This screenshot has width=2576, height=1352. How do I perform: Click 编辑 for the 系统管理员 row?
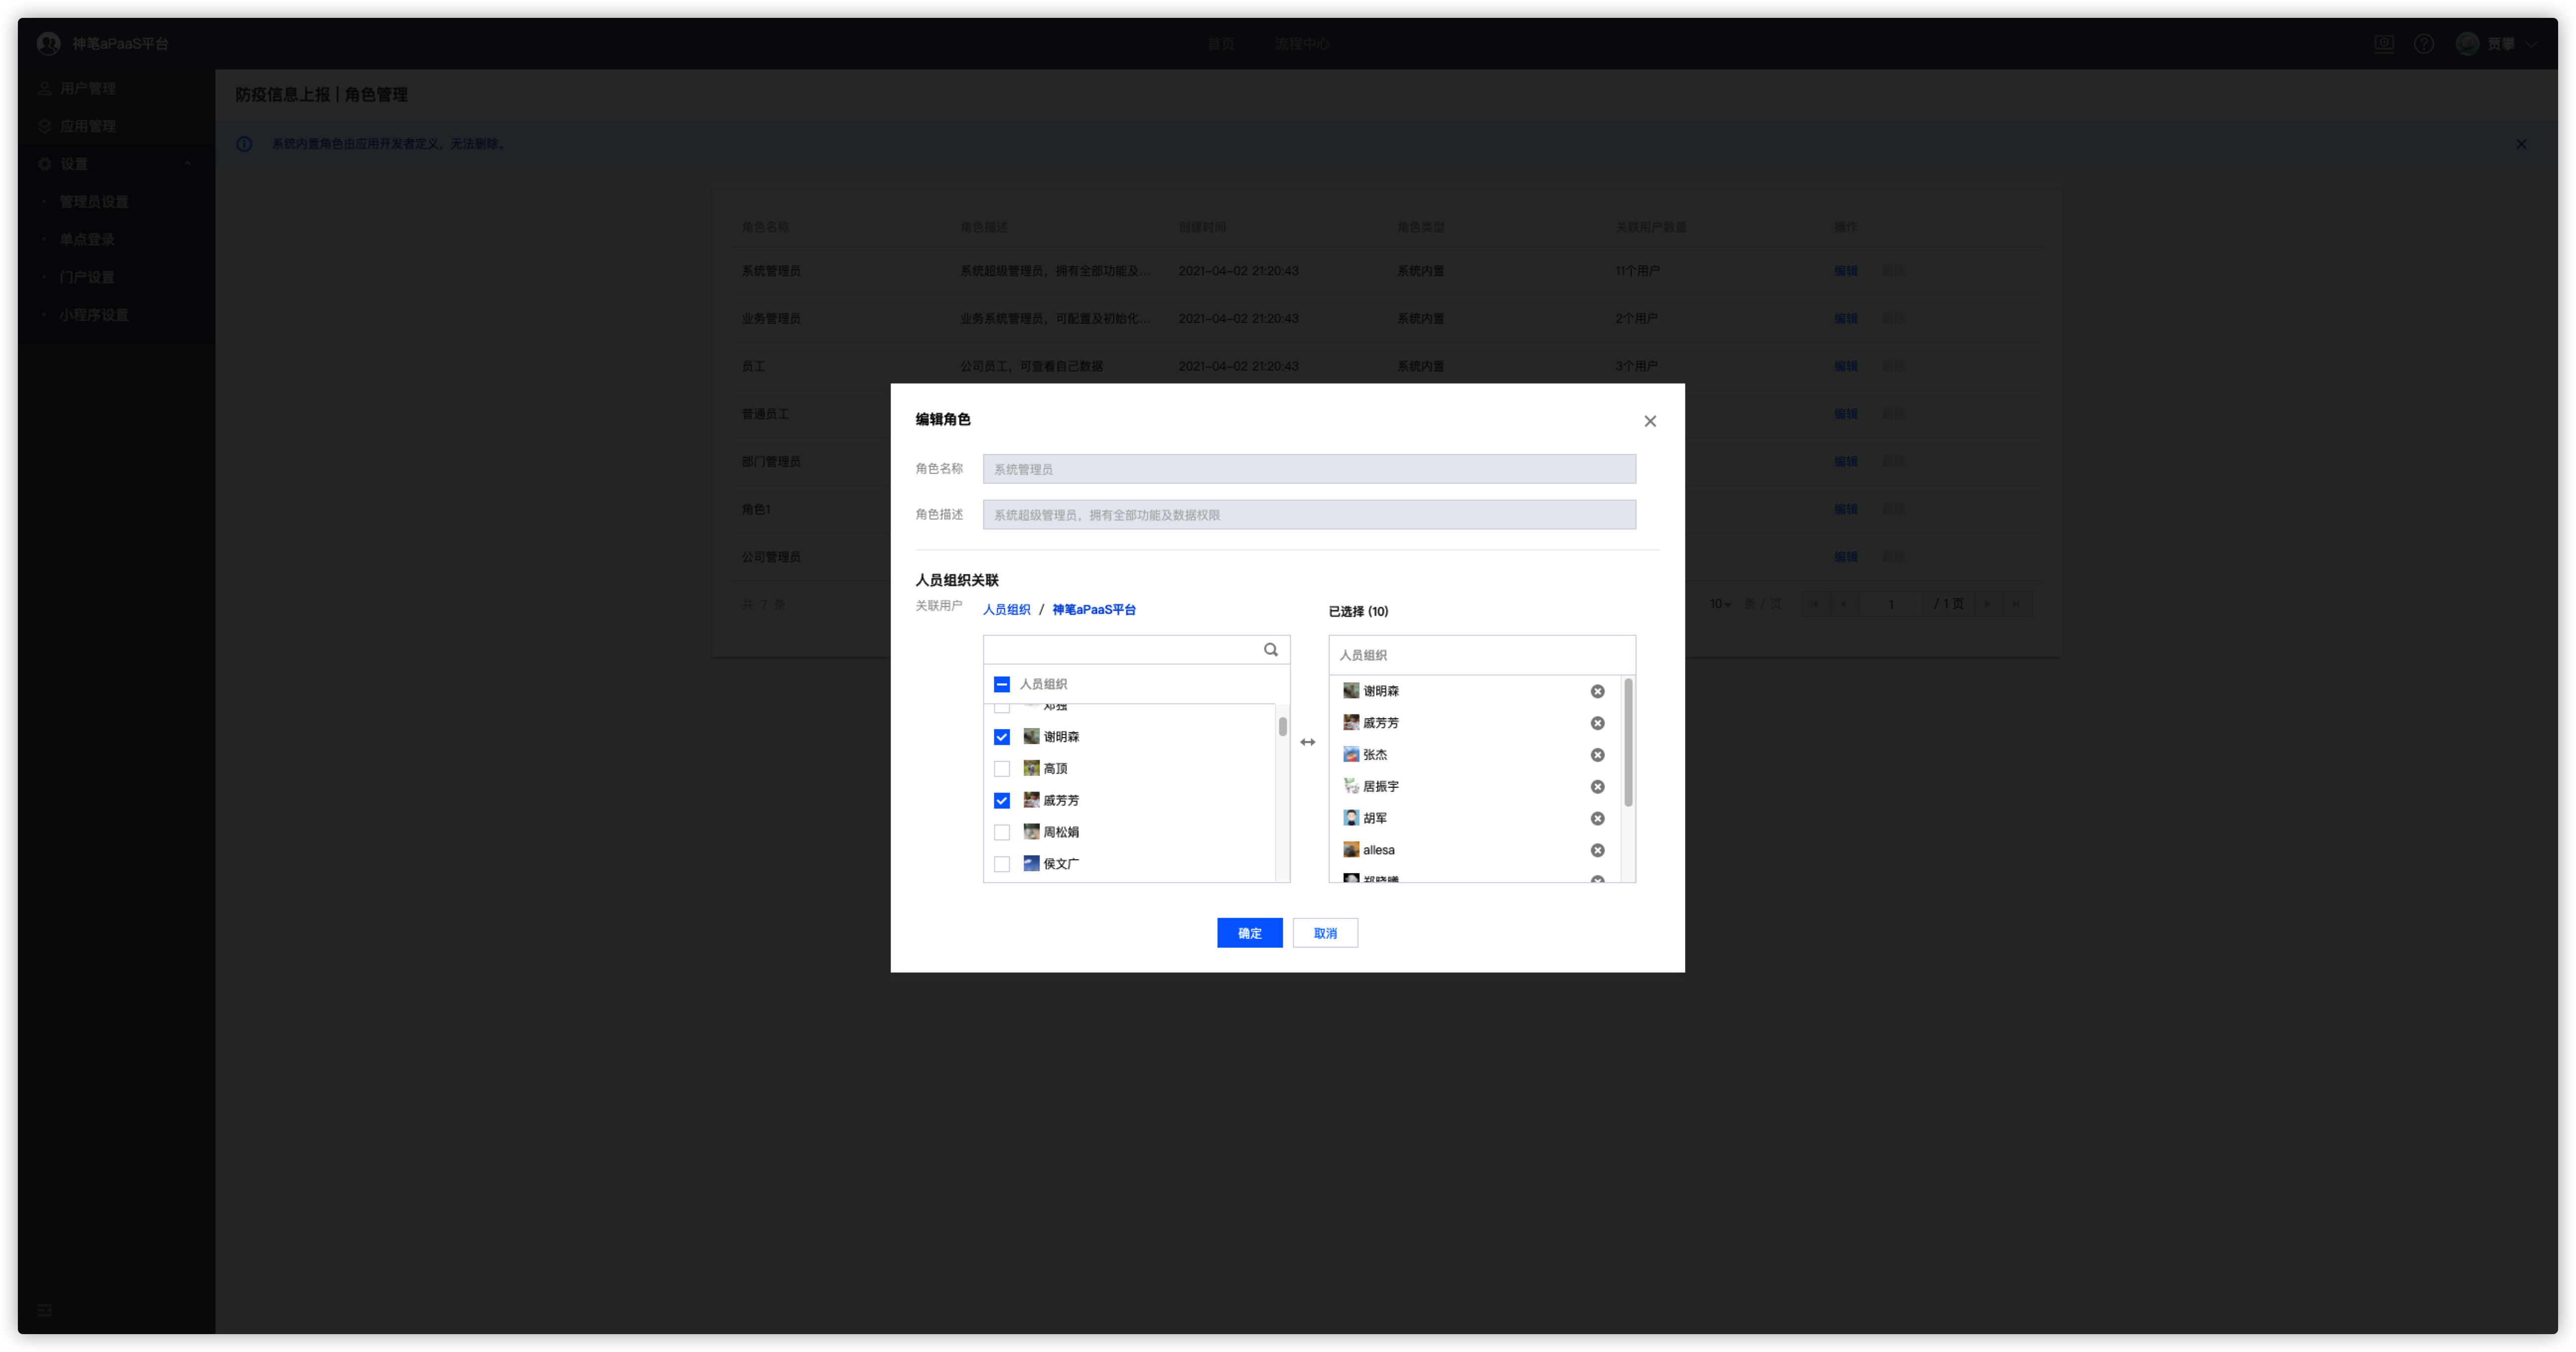pos(1845,271)
